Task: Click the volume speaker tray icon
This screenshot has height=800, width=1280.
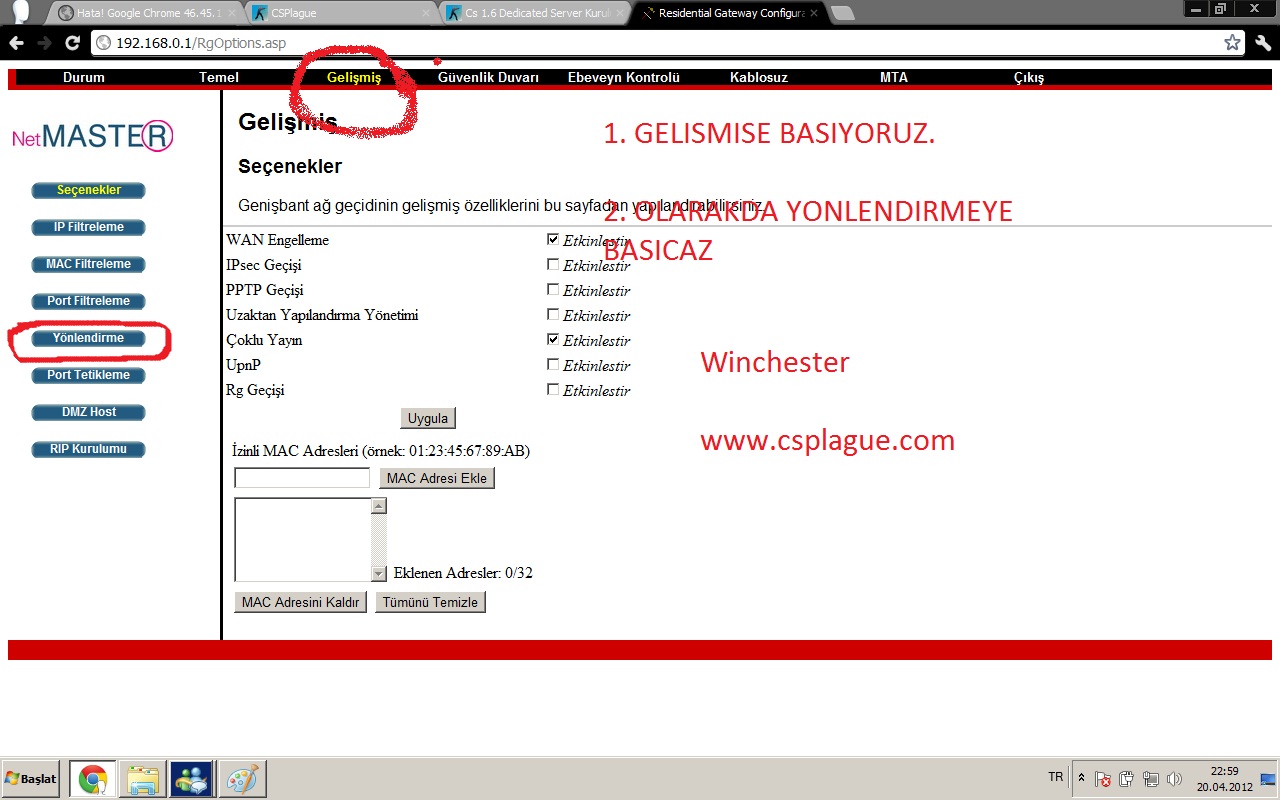Action: pos(1174,779)
